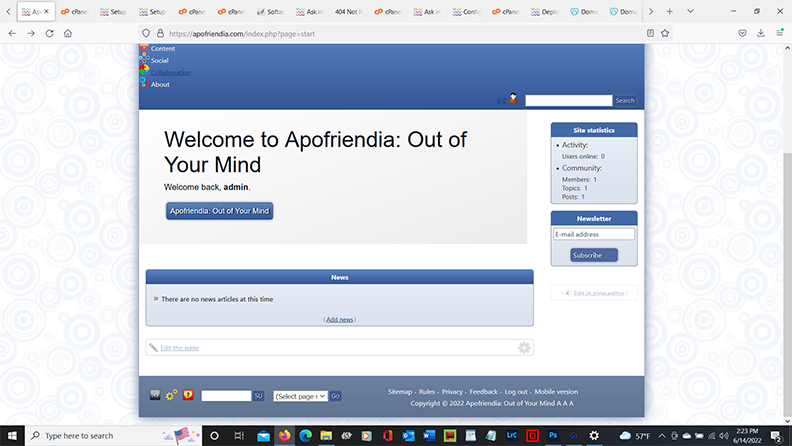Click the gear icon beside Edit this page
The width and height of the screenshot is (792, 446).
click(x=524, y=348)
